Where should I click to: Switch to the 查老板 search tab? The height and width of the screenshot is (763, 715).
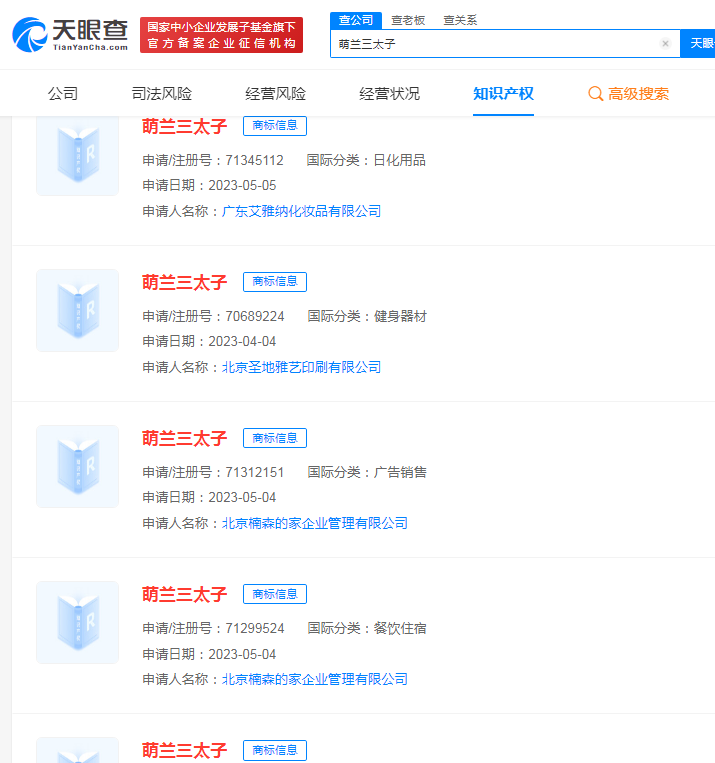[408, 20]
